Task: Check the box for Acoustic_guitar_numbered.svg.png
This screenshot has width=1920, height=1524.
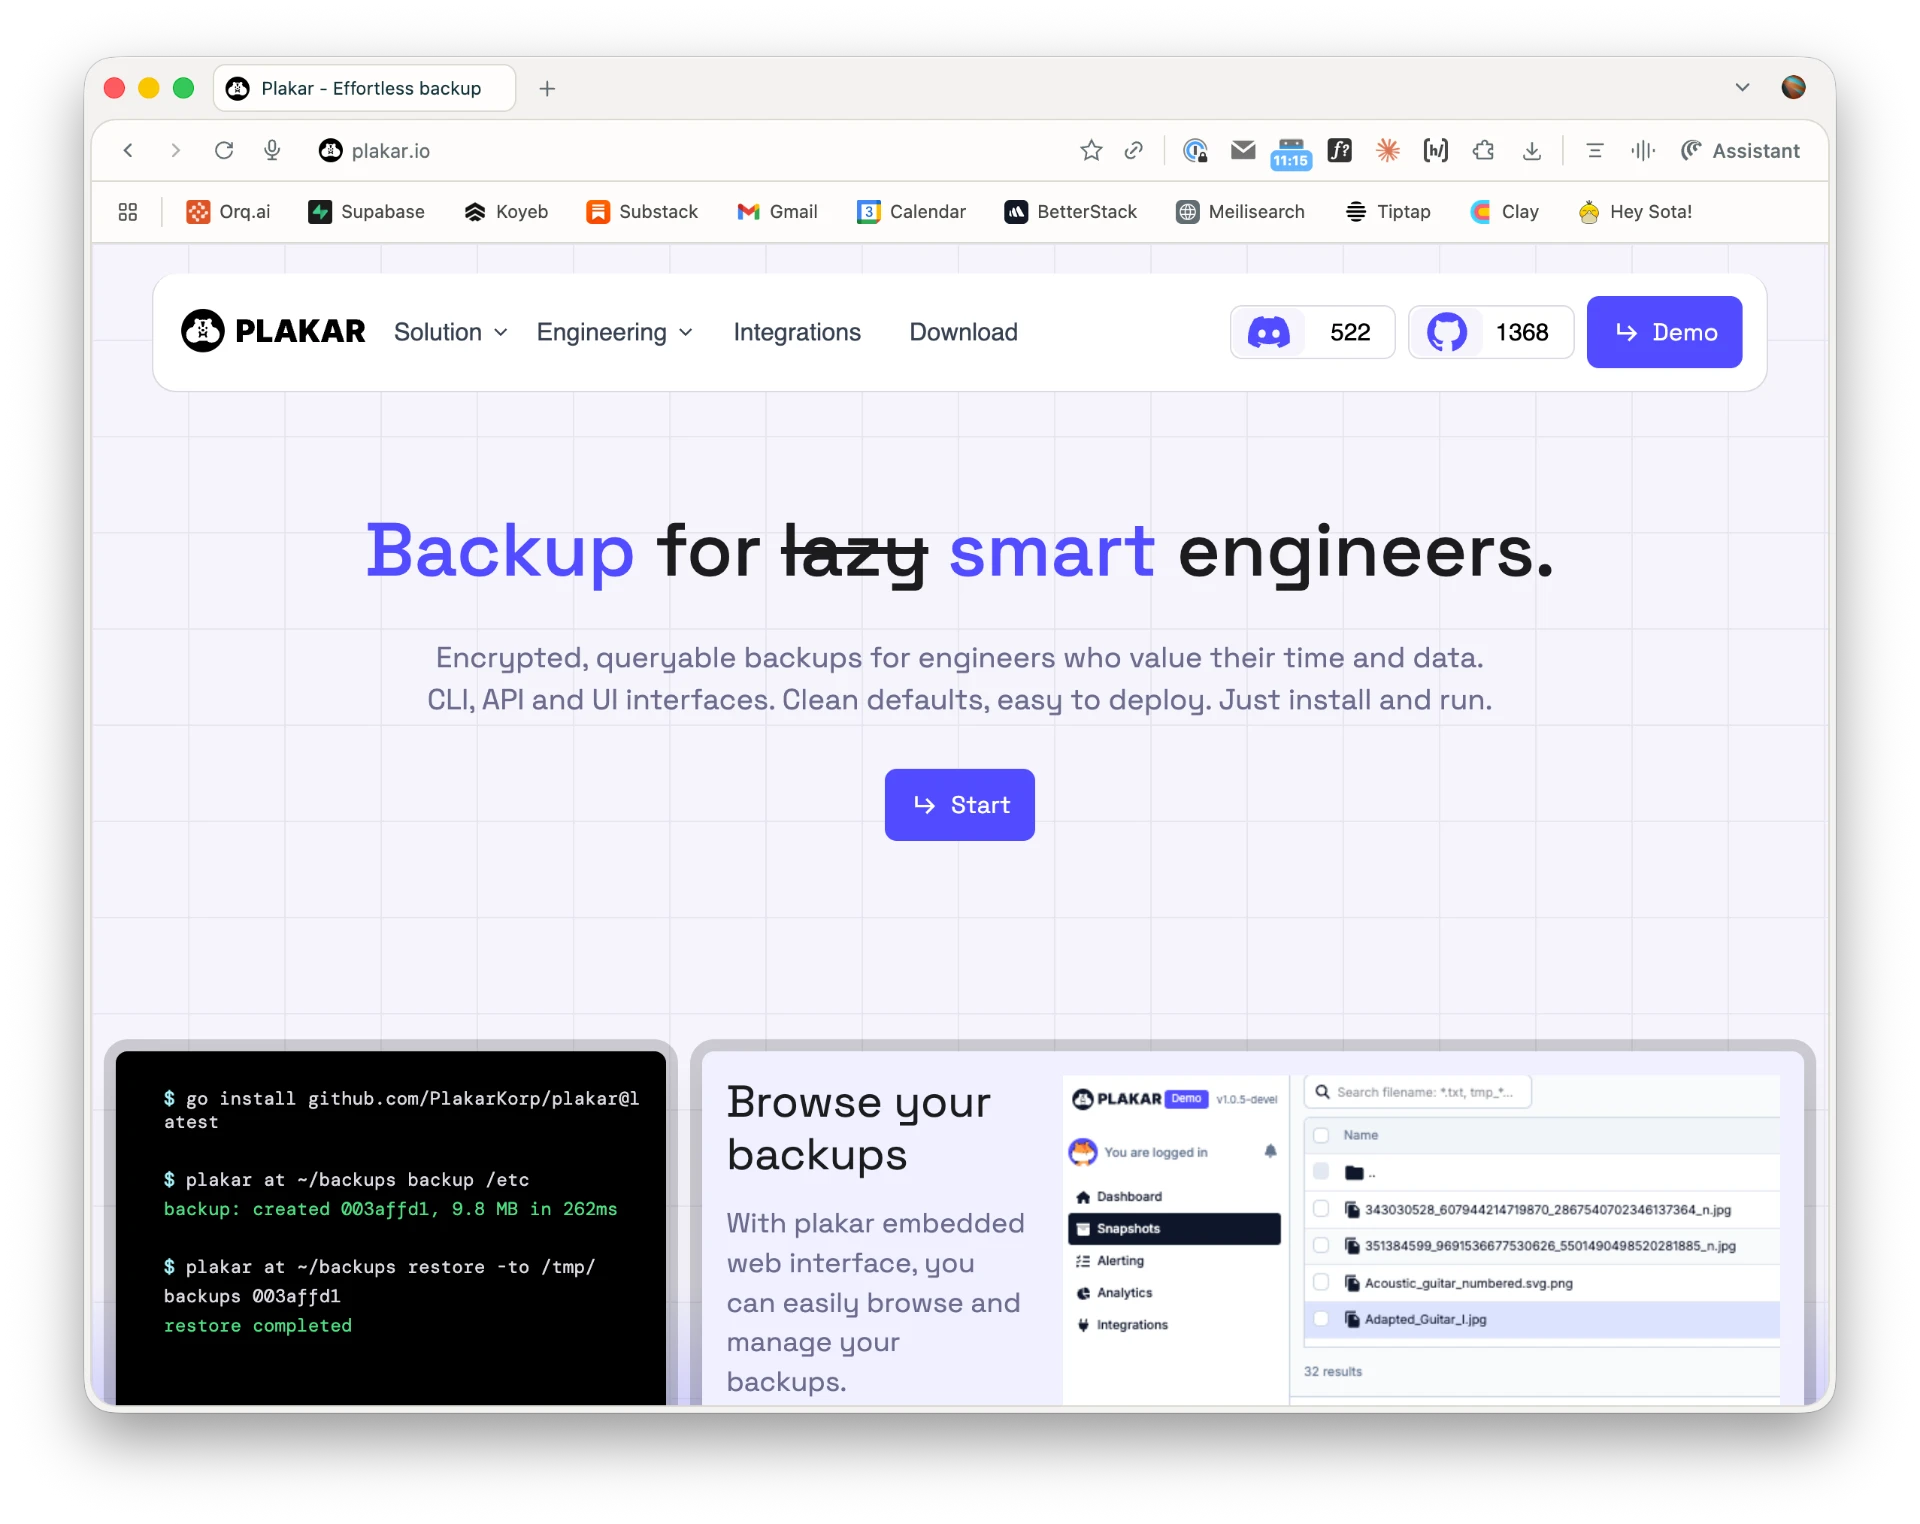Action: tap(1321, 1282)
